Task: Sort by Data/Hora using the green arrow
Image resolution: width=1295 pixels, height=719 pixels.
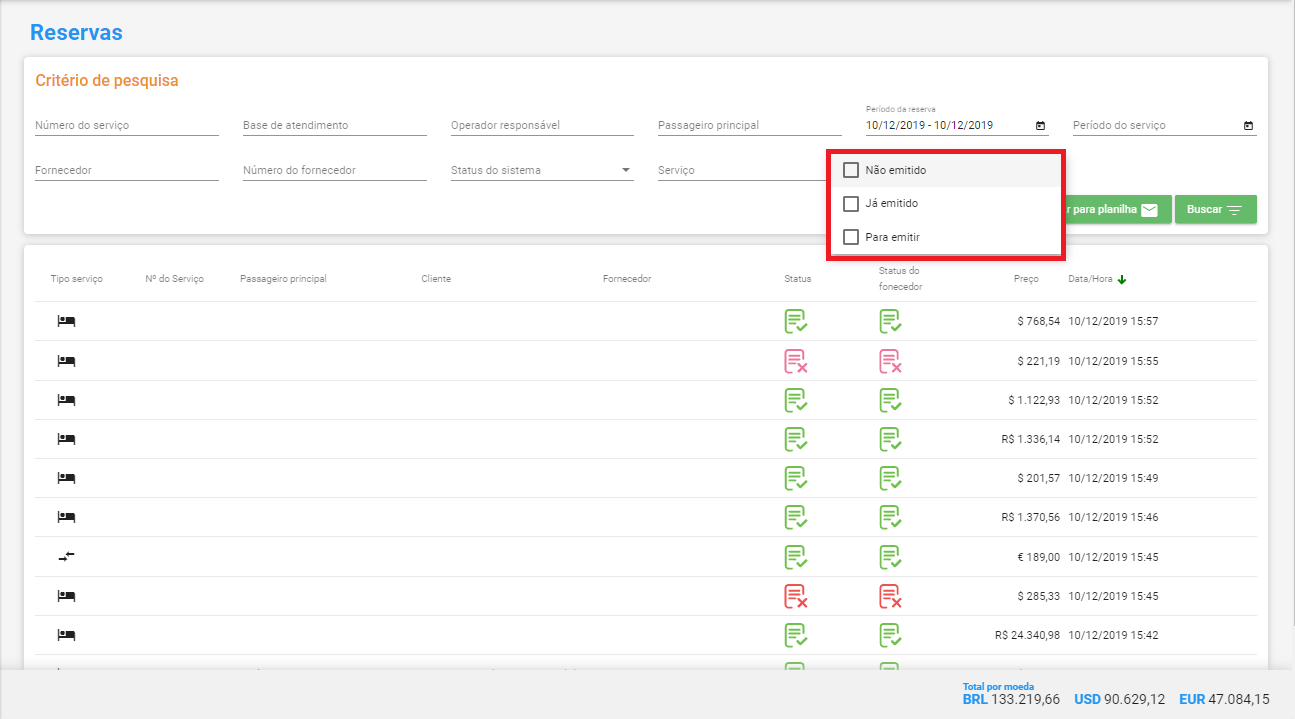Action: [x=1122, y=279]
